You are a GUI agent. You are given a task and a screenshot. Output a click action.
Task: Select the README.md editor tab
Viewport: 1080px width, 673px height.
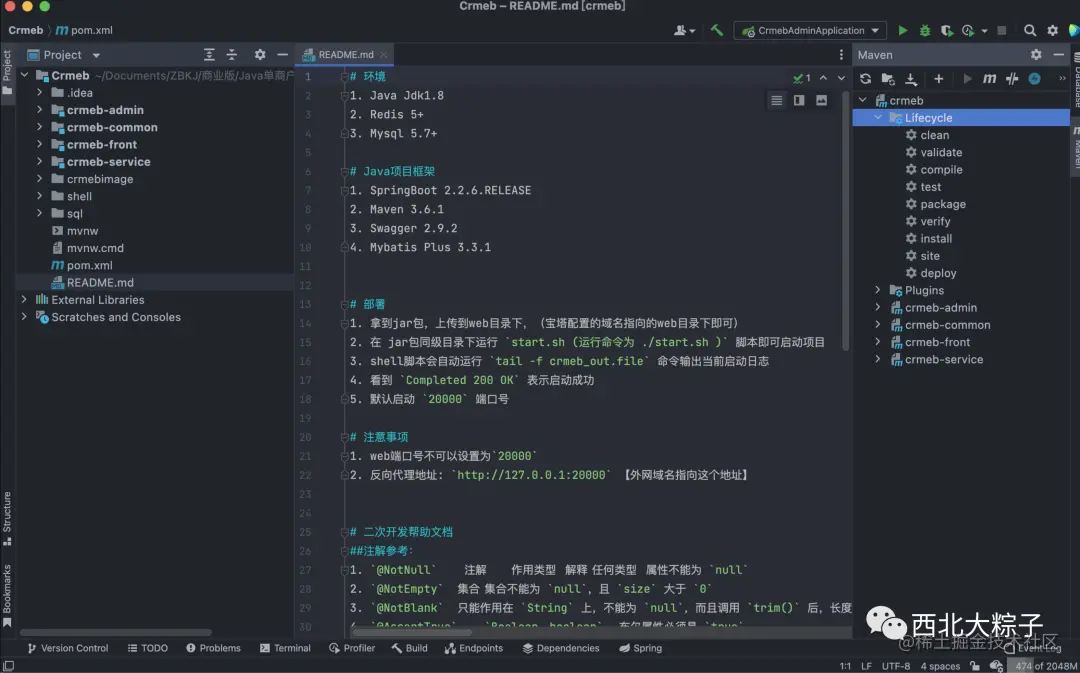click(346, 54)
